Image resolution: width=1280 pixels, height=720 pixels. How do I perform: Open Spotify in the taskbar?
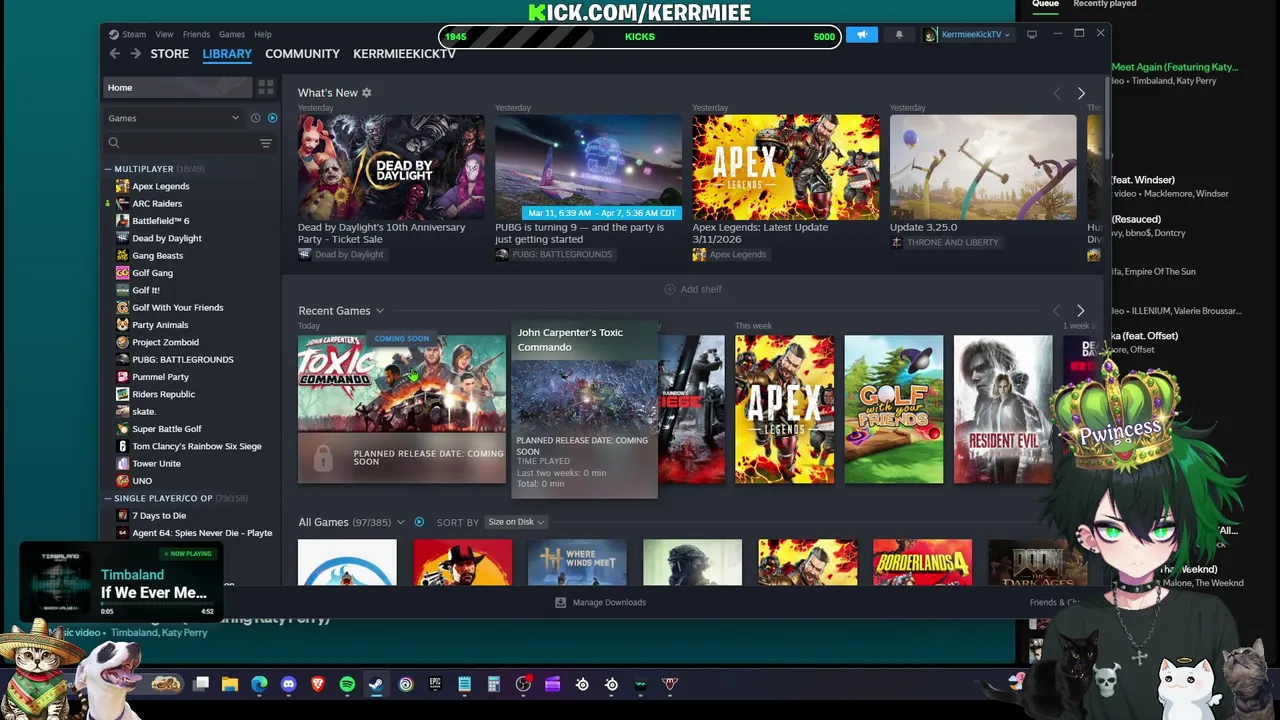click(347, 684)
